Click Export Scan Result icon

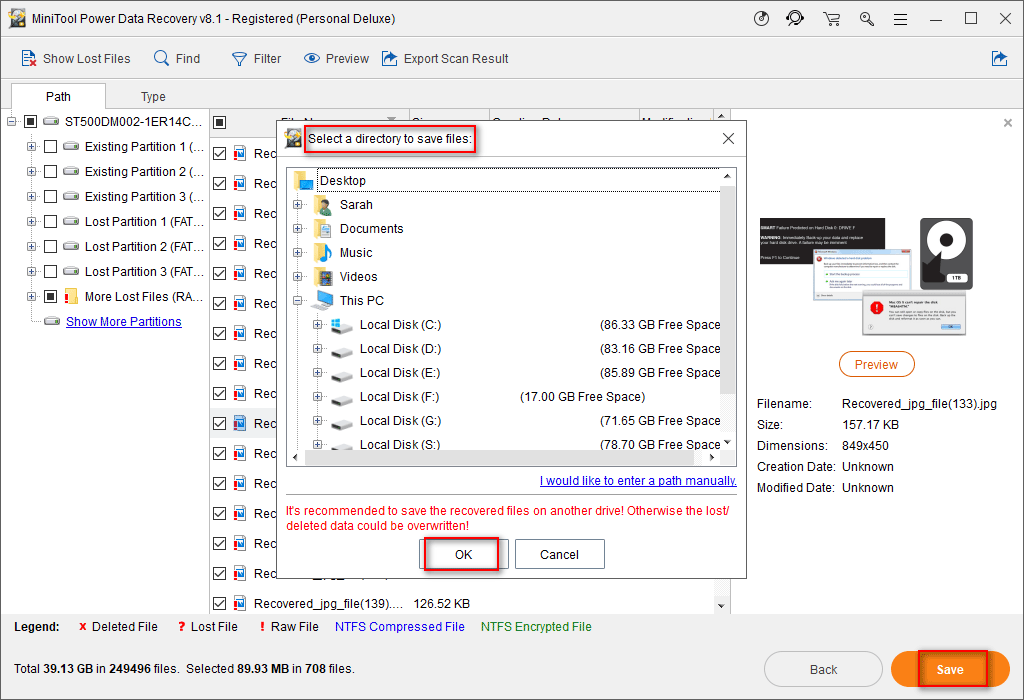[x=390, y=59]
